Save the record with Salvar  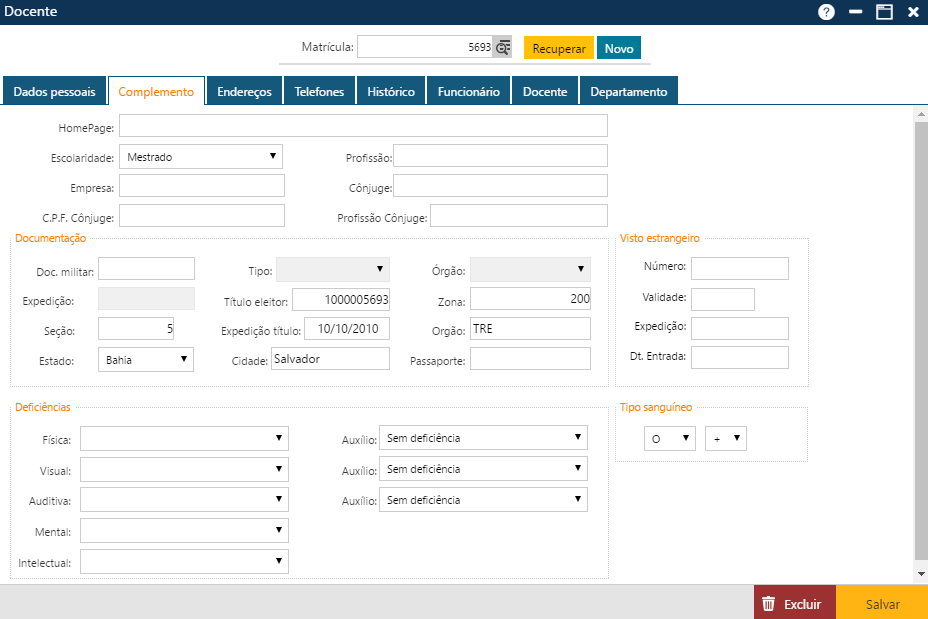click(x=883, y=602)
